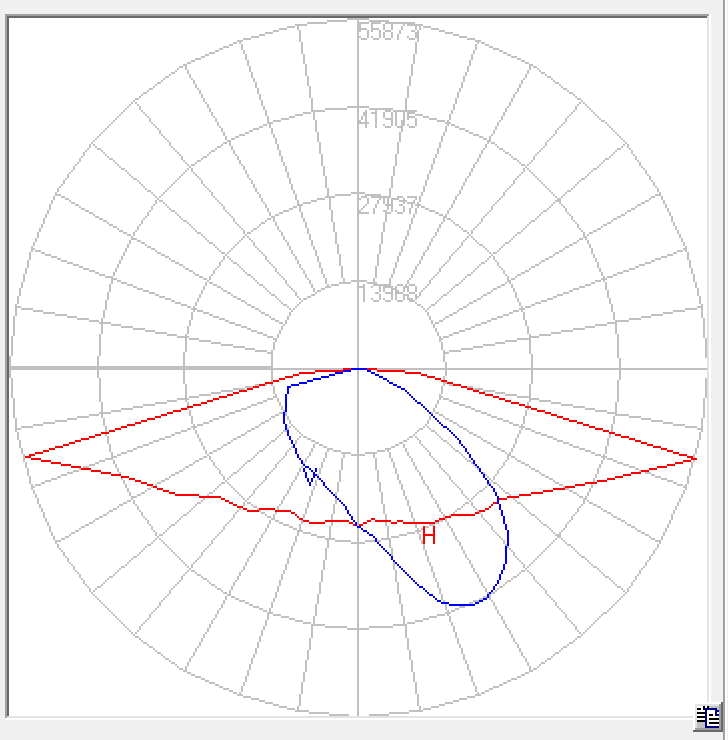This screenshot has height=740, width=728.
Task: Click left end of the horizontal axis
Action: pyautogui.click(x=13, y=368)
